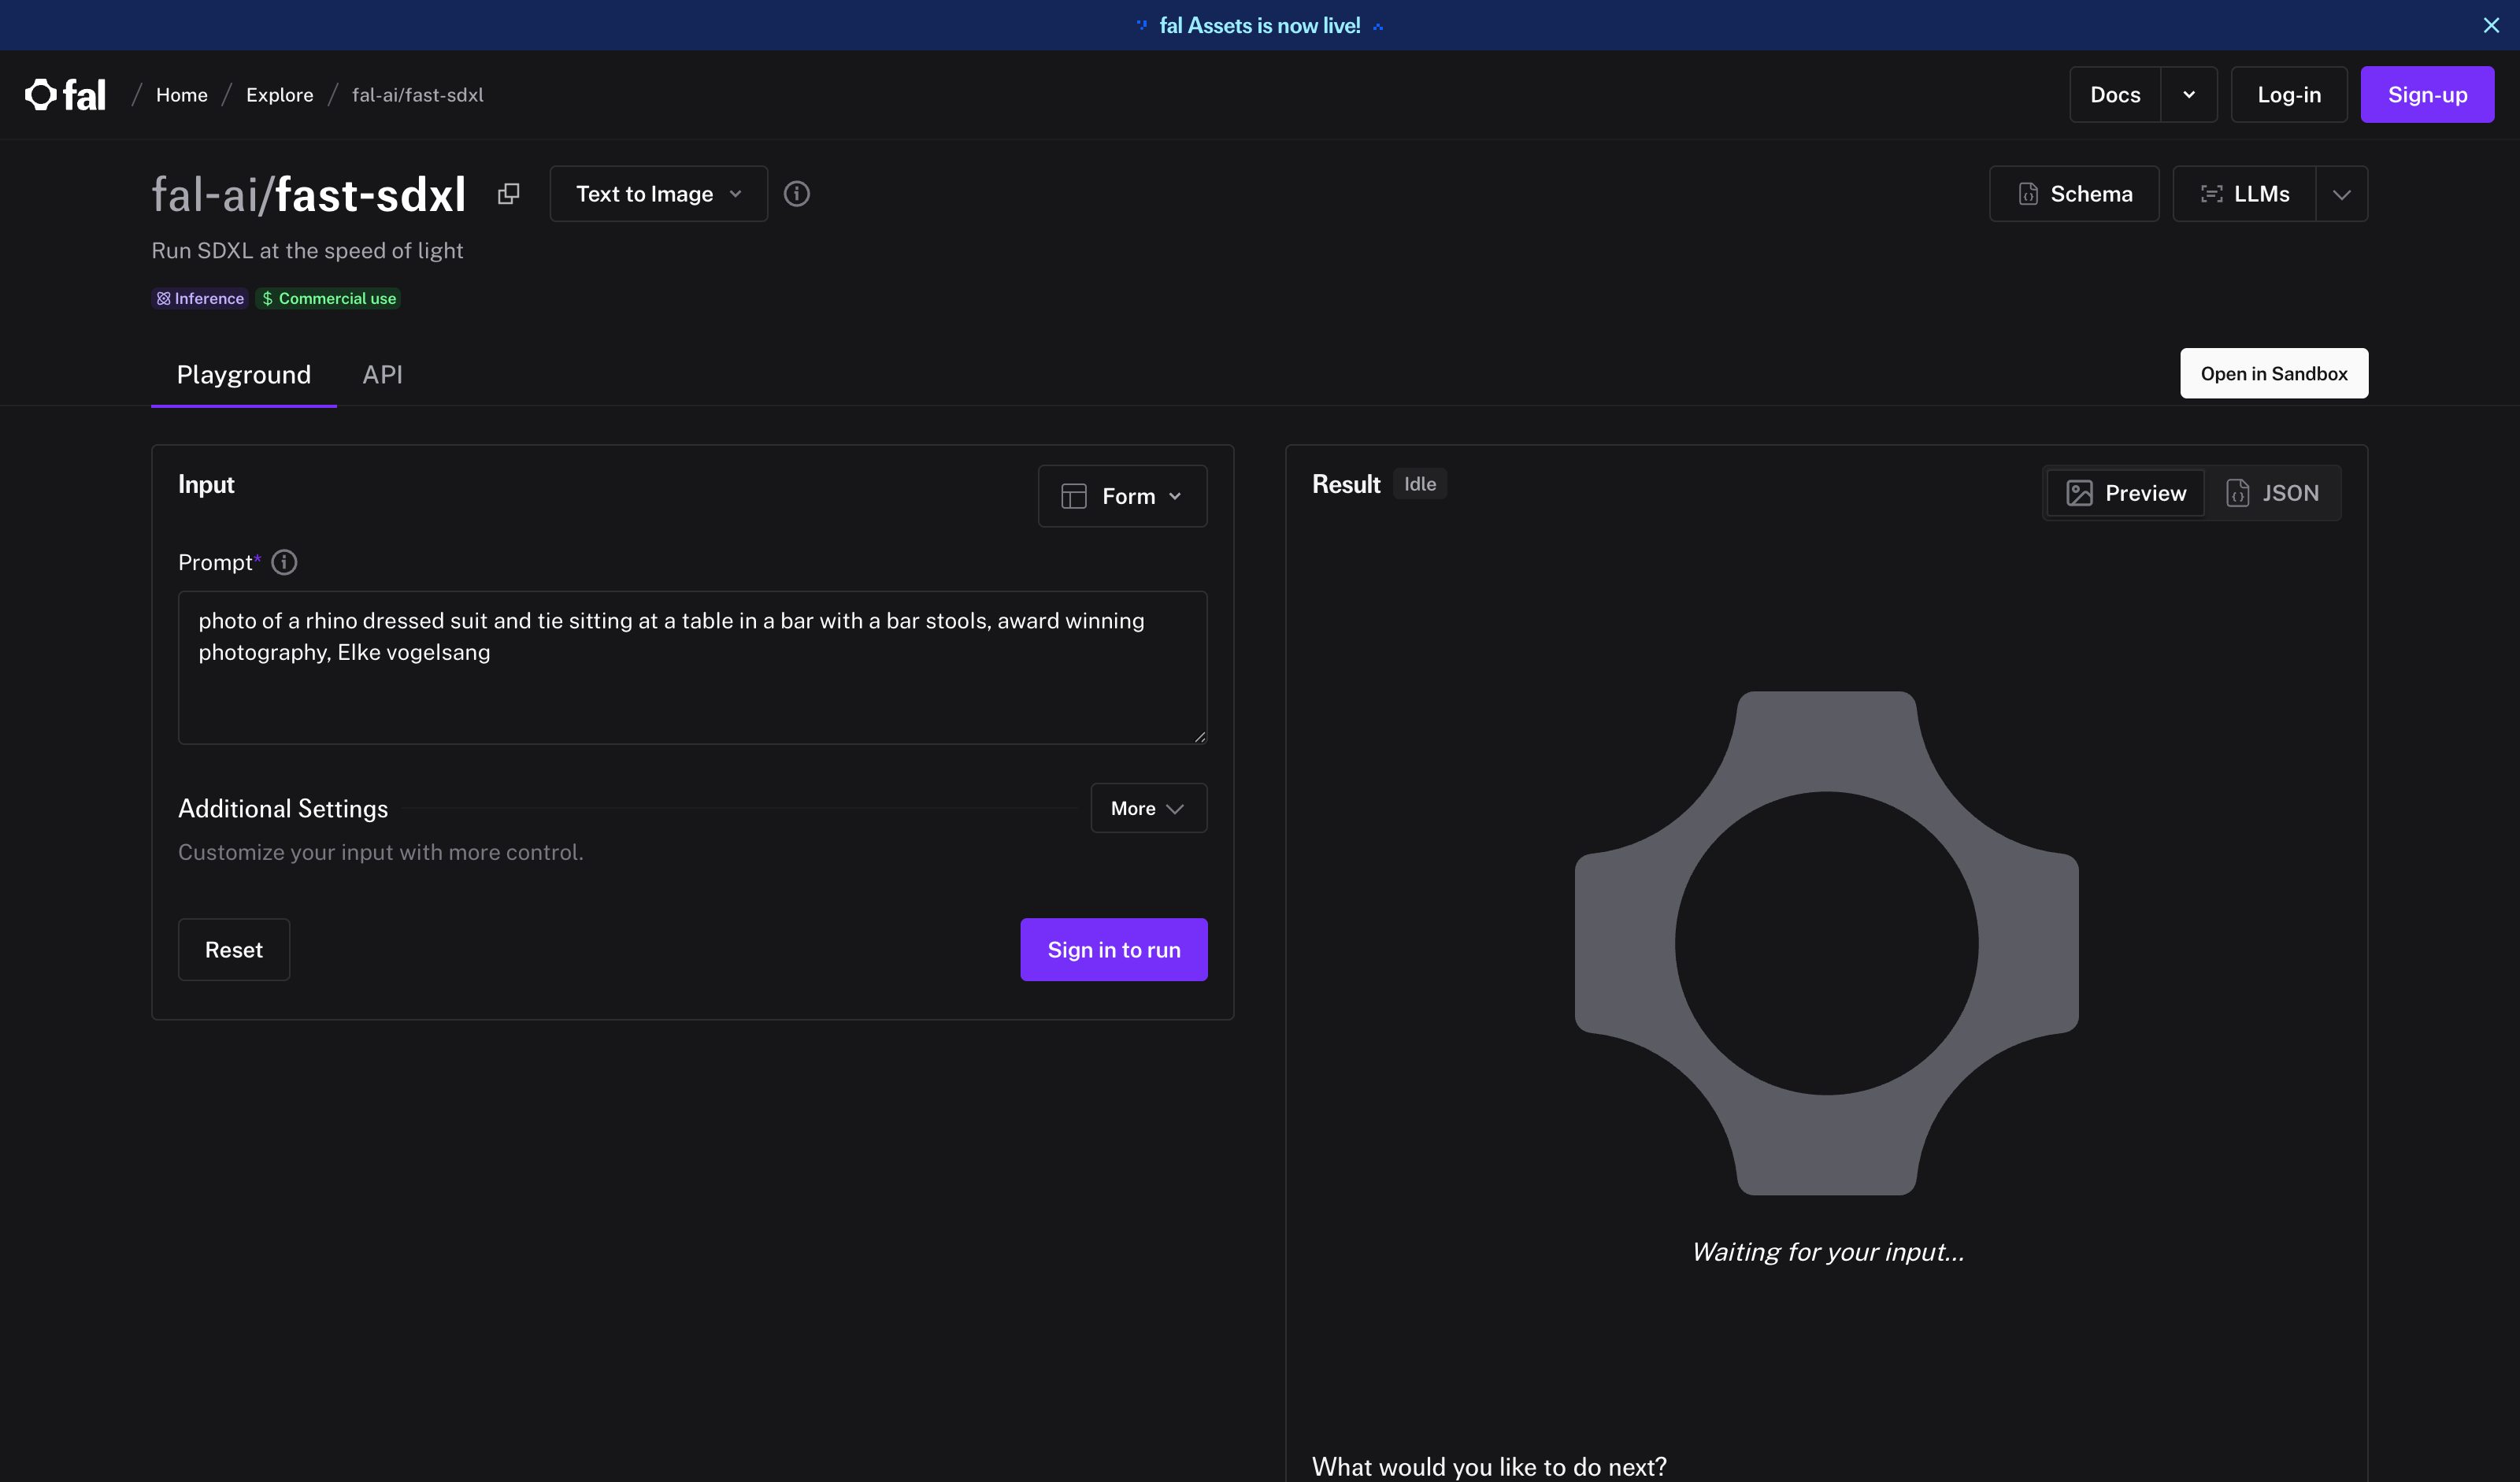Click the Log-in button
The width and height of the screenshot is (2520, 1482).
(x=2289, y=95)
